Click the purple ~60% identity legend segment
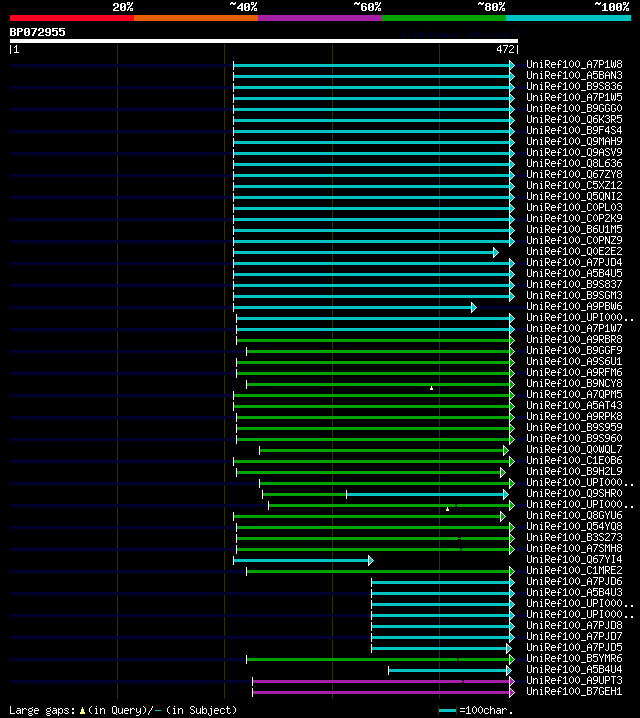640x718 pixels. [x=320, y=18]
